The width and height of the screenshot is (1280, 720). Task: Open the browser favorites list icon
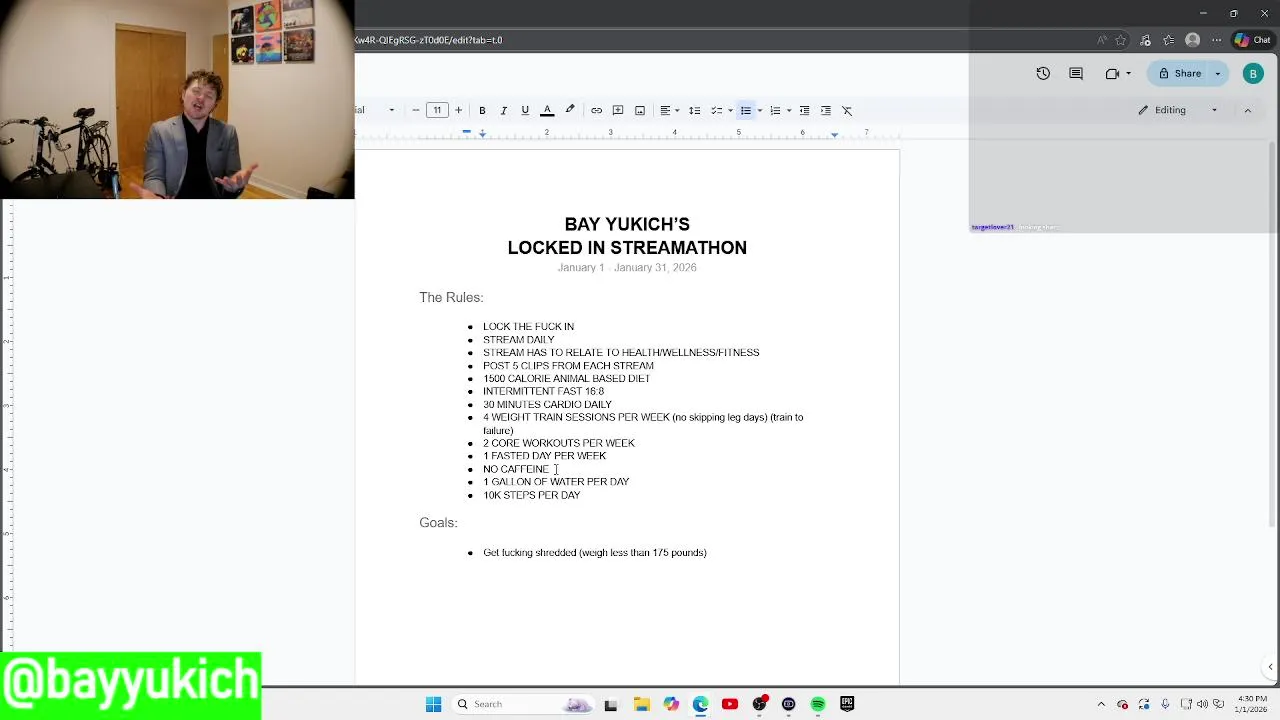[1168, 40]
